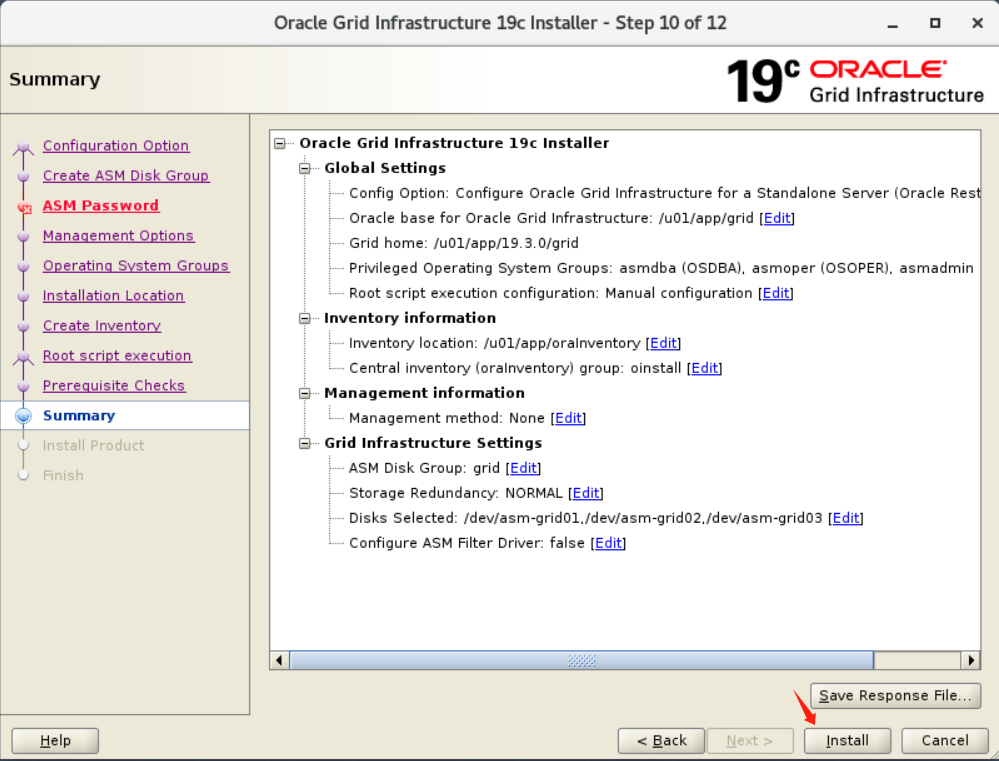Click the Management Options step bullet

point(24,236)
